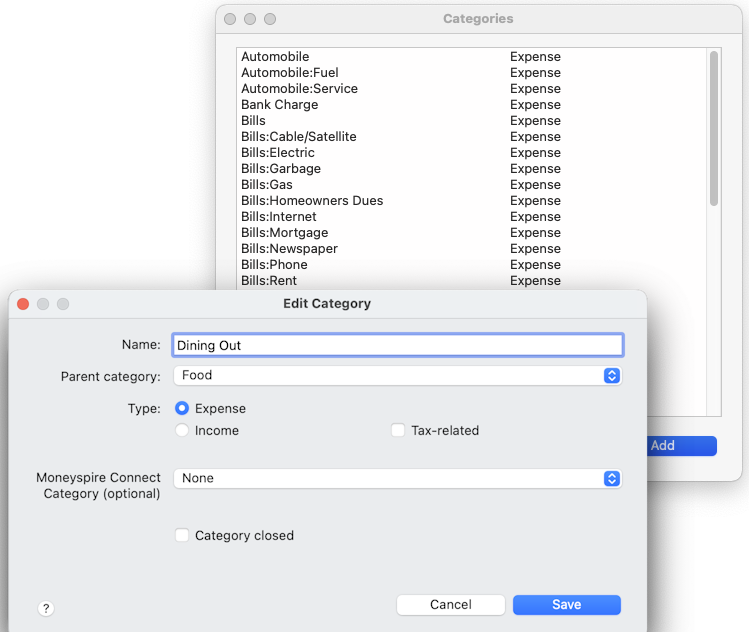
Task: Select the Bills category row
Action: 471,120
